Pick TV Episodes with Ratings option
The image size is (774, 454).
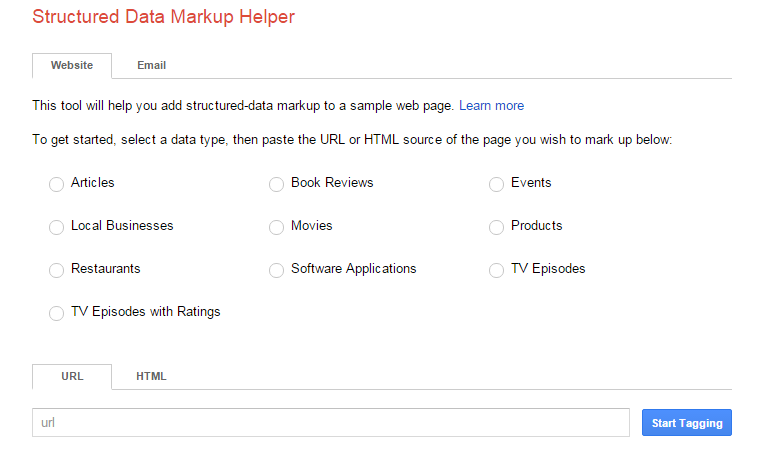coord(56,314)
